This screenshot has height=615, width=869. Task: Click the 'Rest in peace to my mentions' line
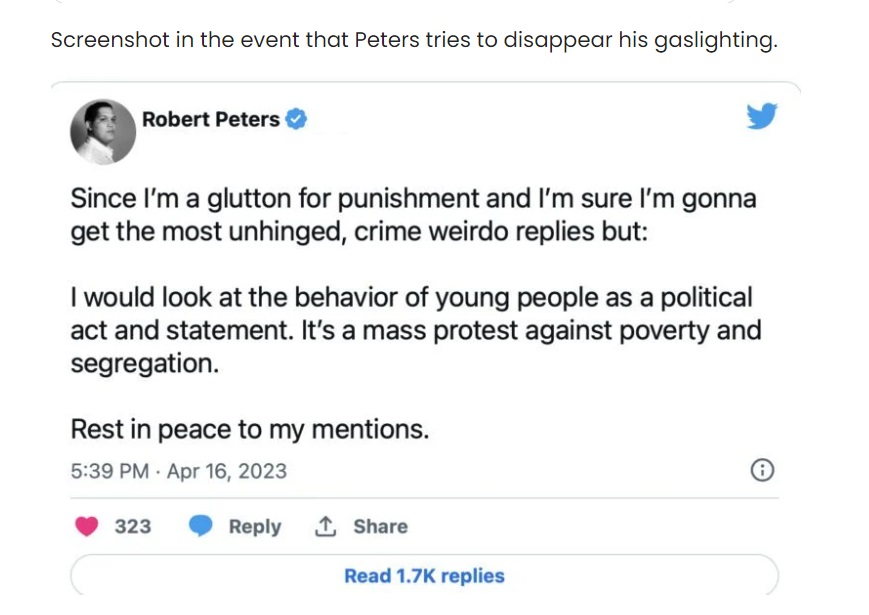tap(250, 429)
